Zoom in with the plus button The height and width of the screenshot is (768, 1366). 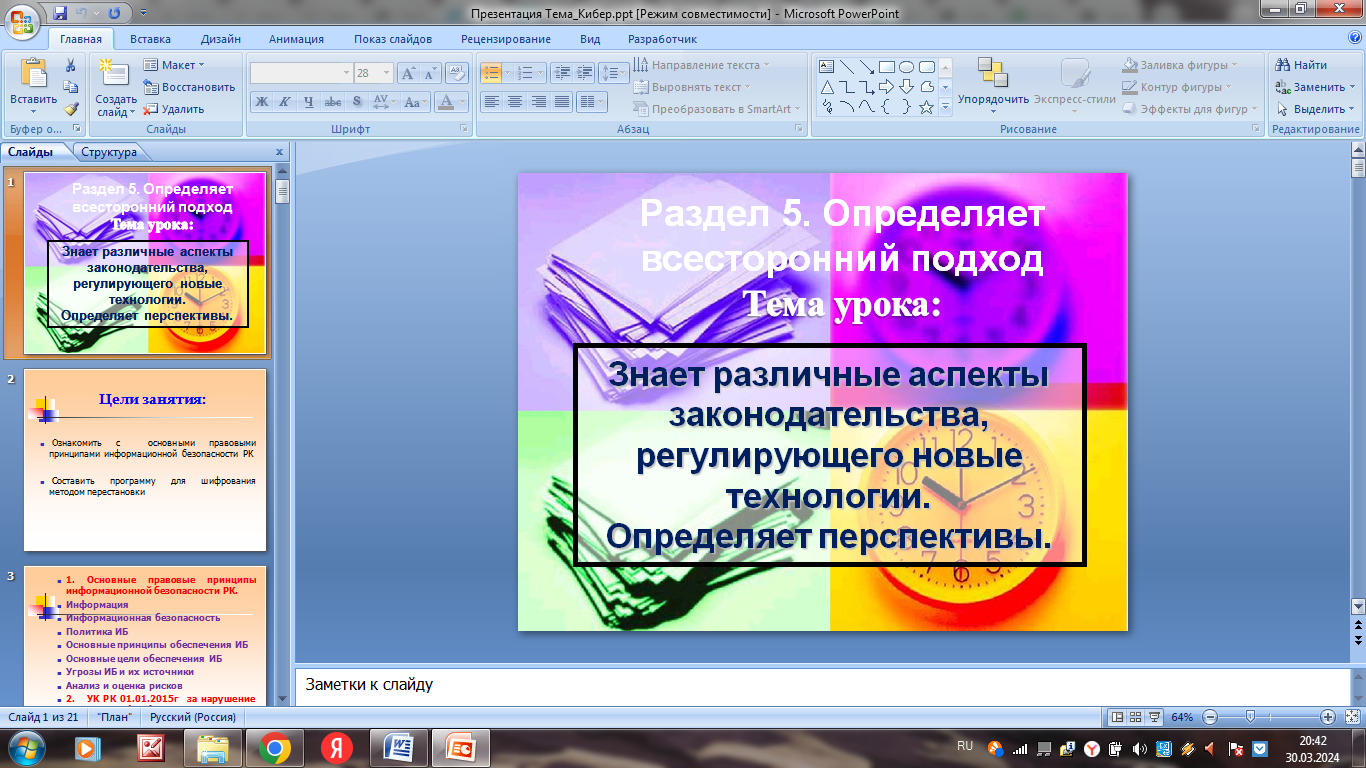pyautogui.click(x=1327, y=717)
